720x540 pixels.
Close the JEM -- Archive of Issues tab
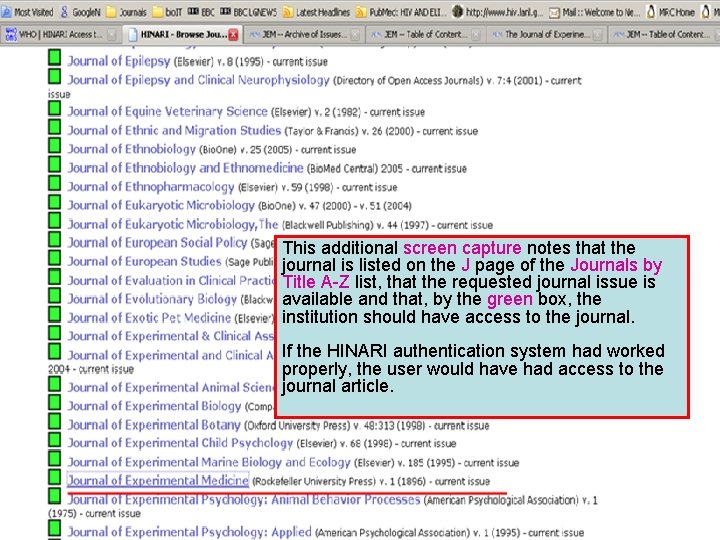pyautogui.click(x=355, y=34)
